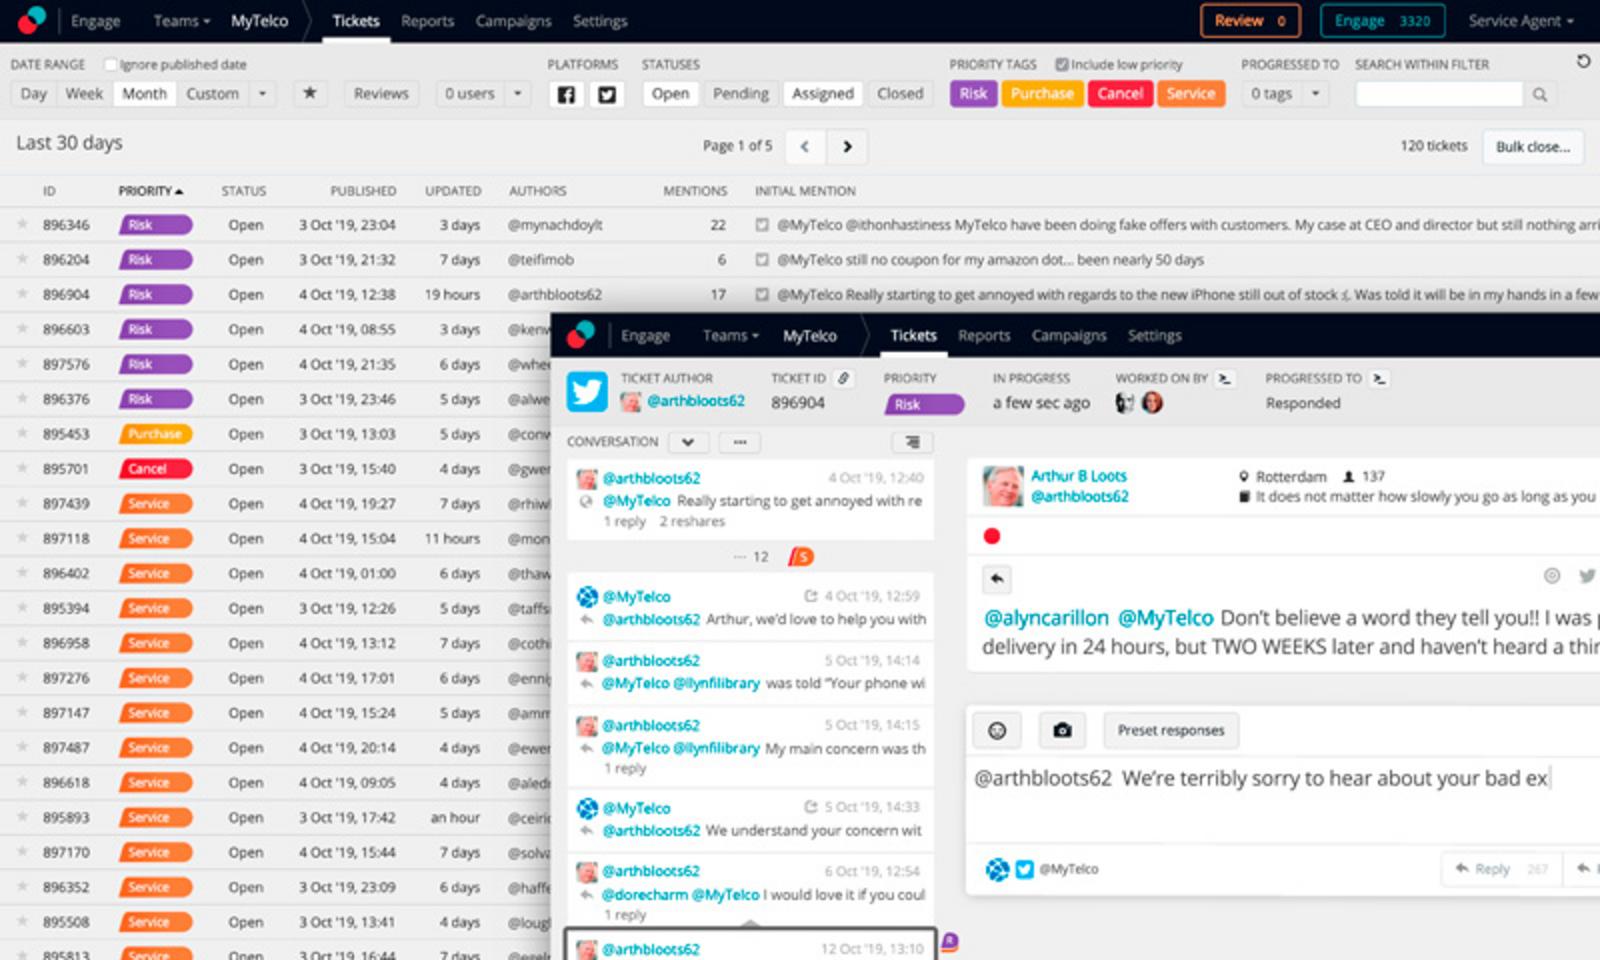This screenshot has width=1600, height=960.
Task: Select the Month date range
Action: (144, 93)
